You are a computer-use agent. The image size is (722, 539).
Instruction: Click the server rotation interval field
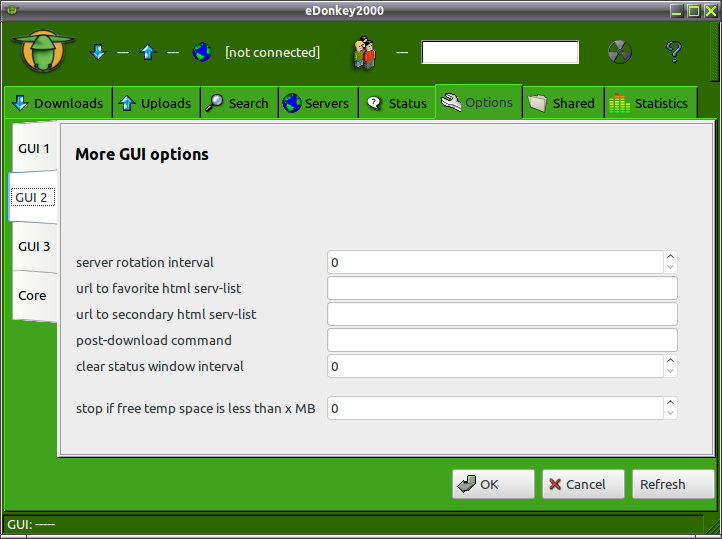[495, 262]
